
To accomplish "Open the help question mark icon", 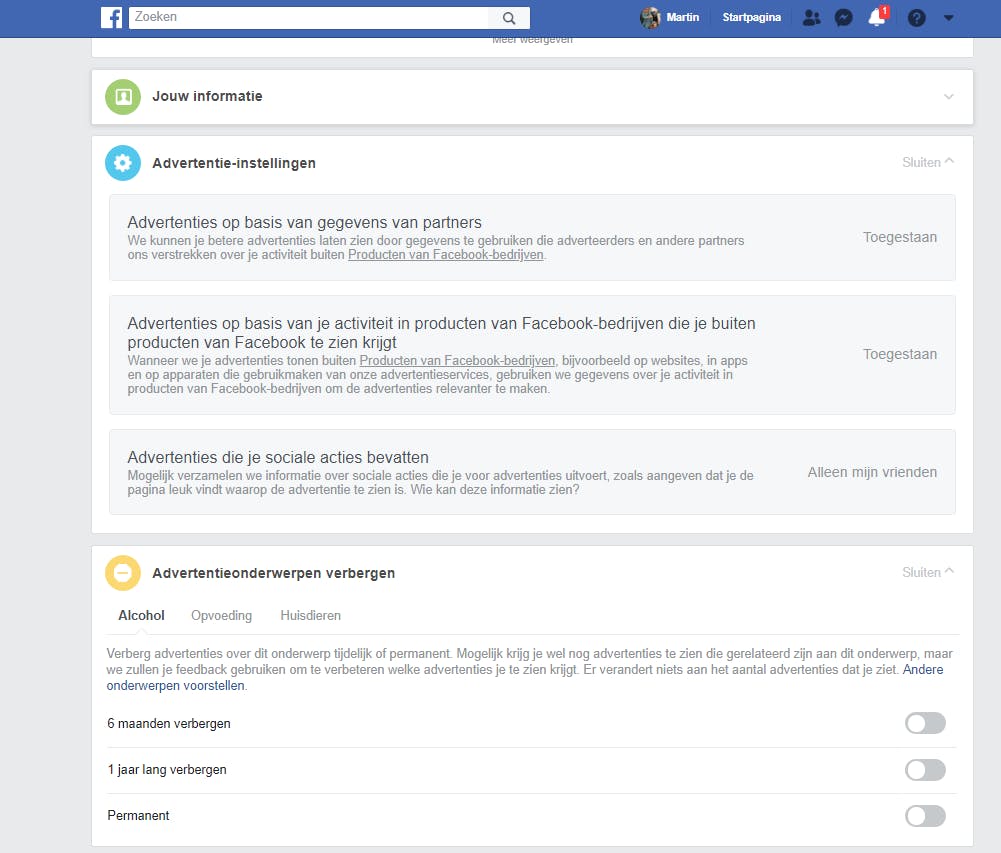I will click(x=916, y=18).
